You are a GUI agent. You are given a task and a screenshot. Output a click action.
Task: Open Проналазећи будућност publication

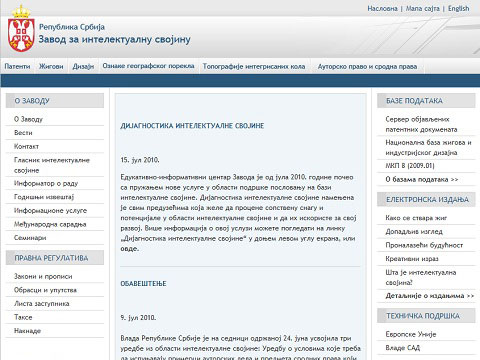pyautogui.click(x=424, y=245)
